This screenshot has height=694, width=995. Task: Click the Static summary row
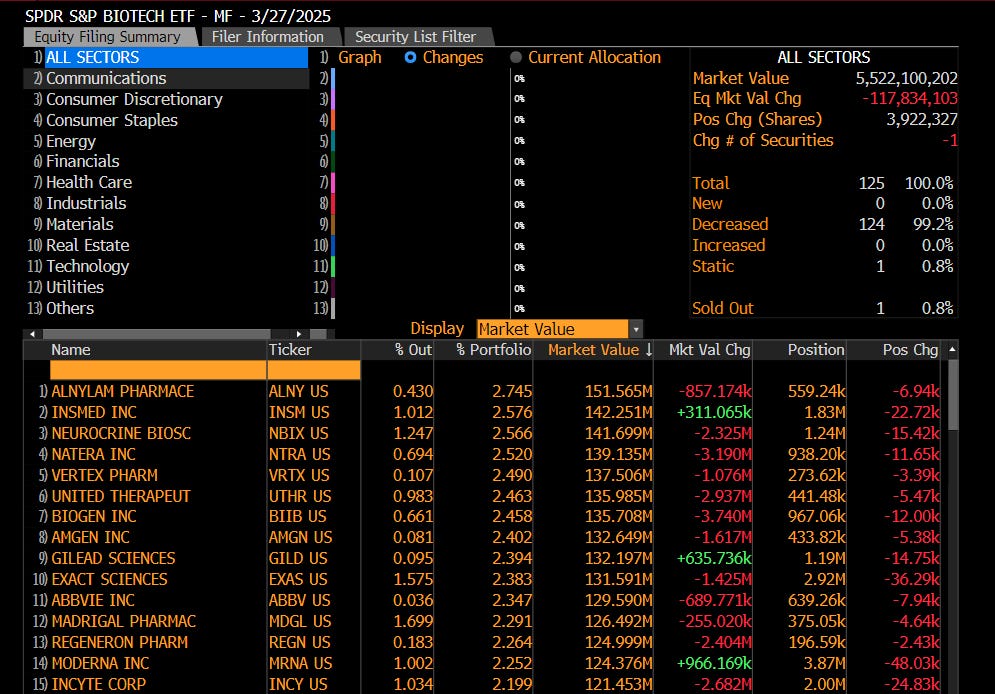pos(823,266)
